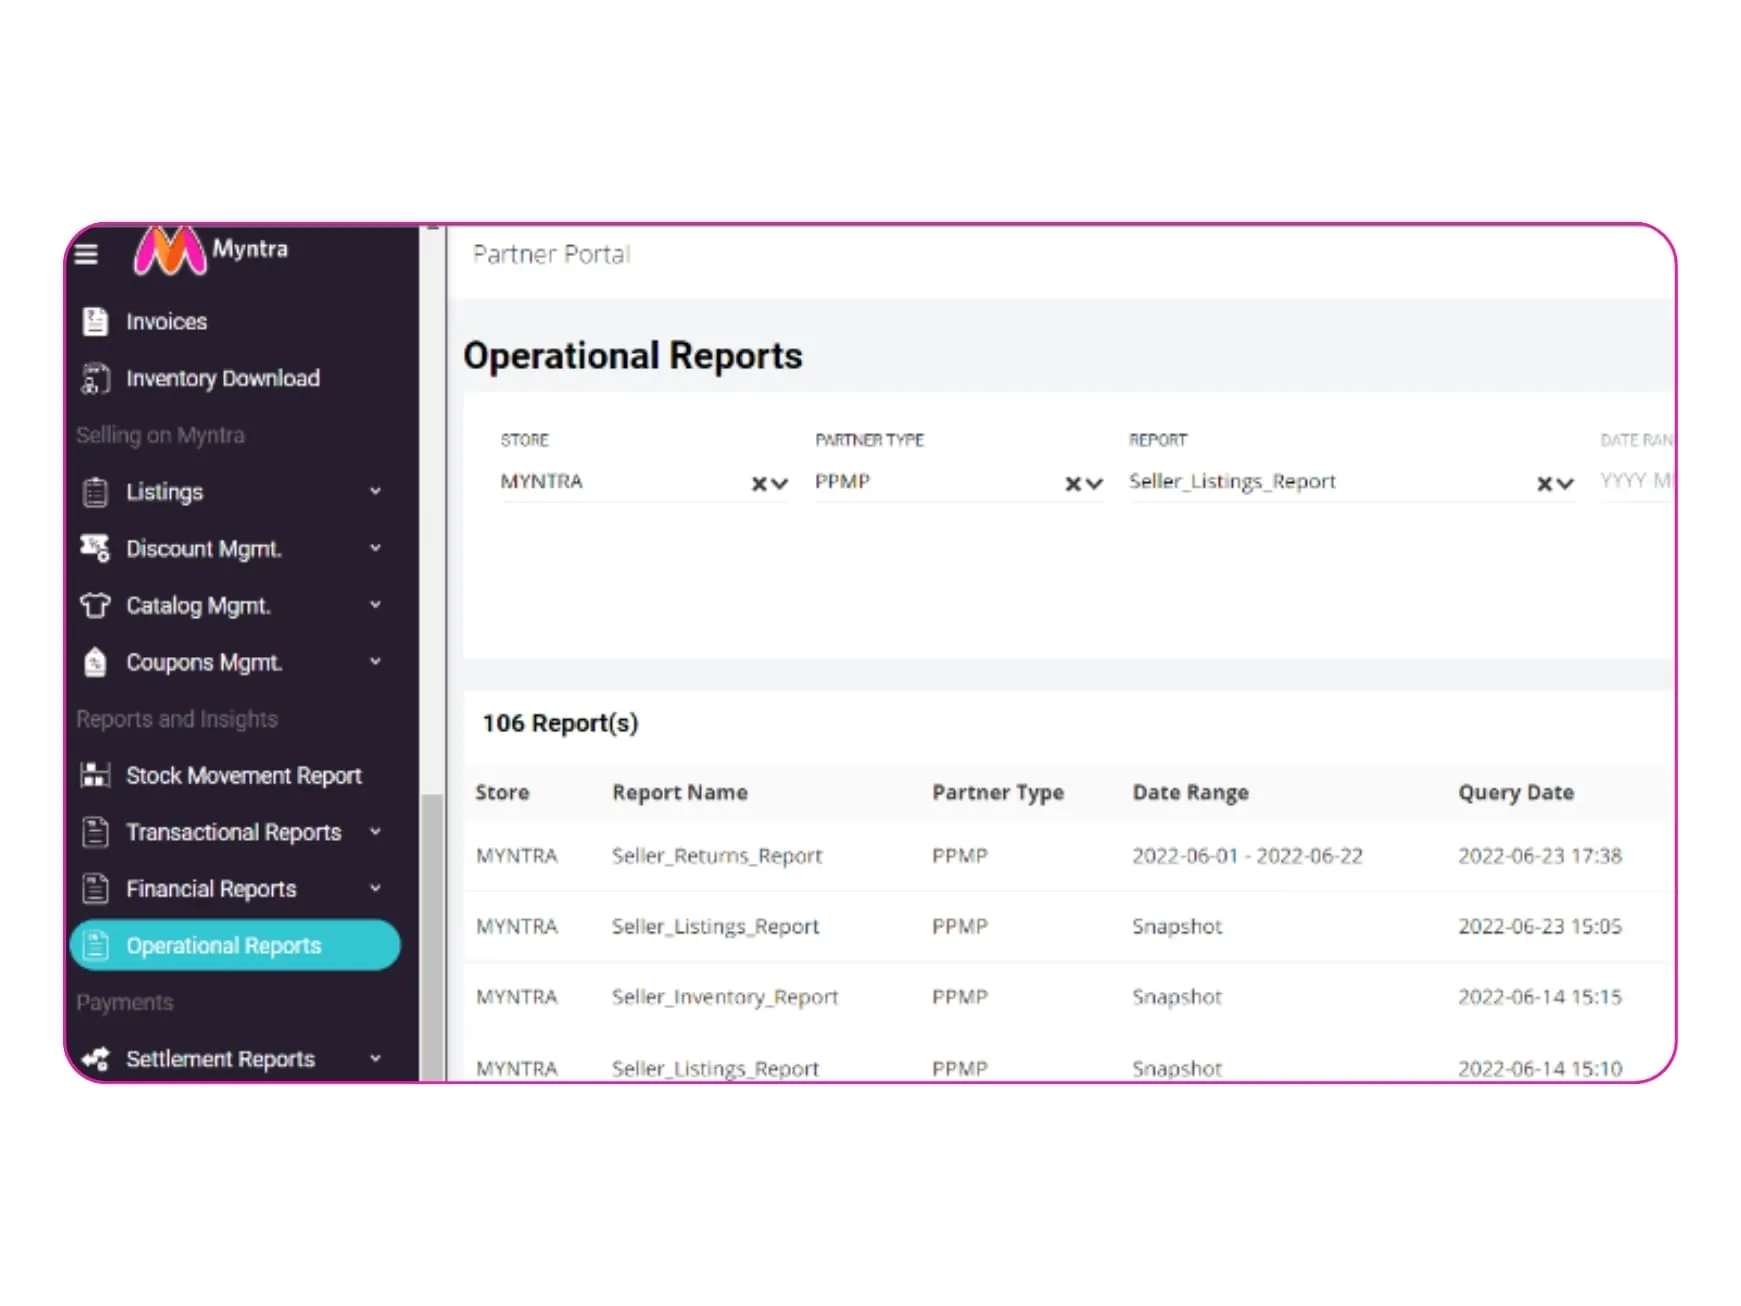Image resolution: width=1741 pixels, height=1306 pixels.
Task: Click query date 2022-06-14 15:10
Action: coord(1540,1068)
